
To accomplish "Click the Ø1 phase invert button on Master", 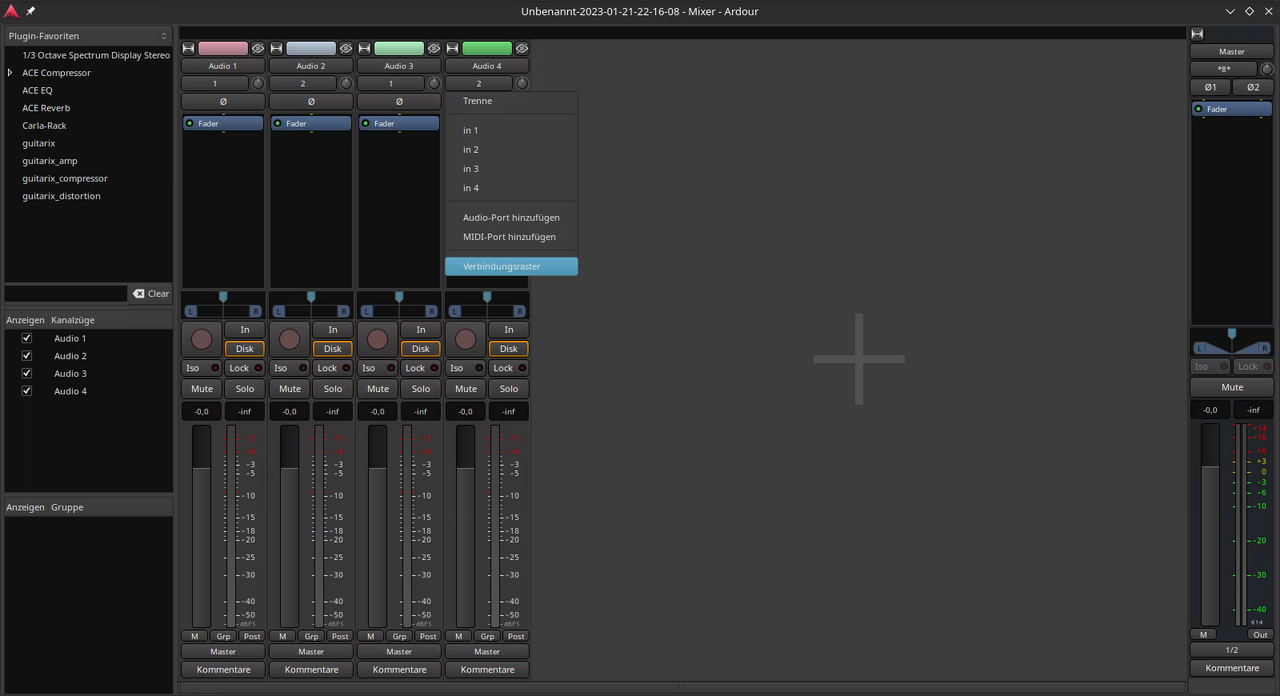I will (x=1210, y=88).
